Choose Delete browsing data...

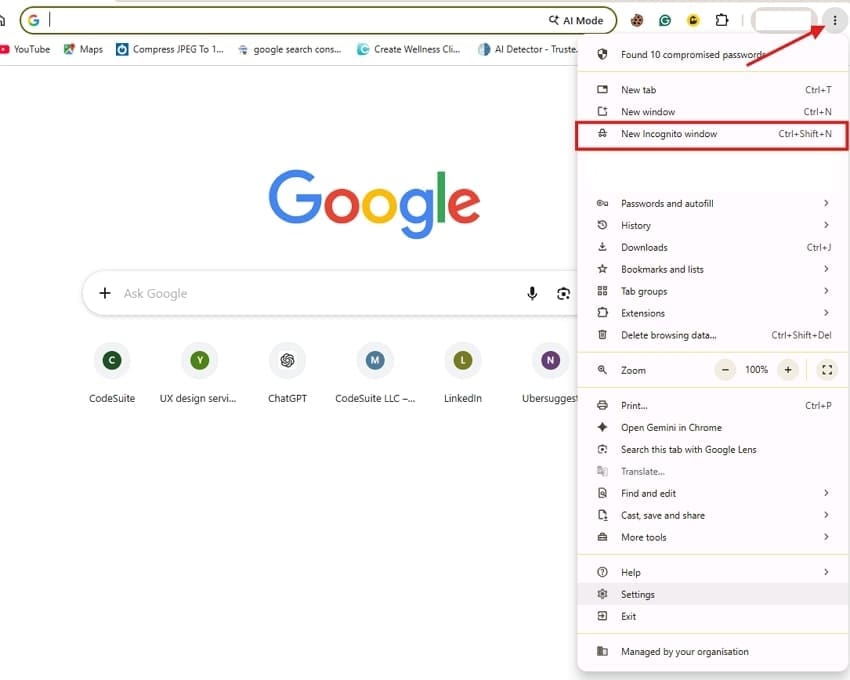click(x=712, y=335)
